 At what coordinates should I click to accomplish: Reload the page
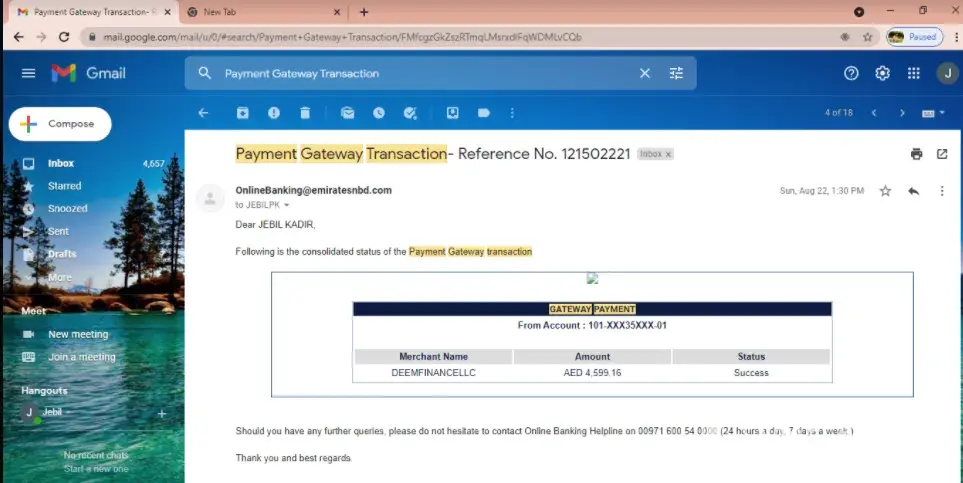click(x=64, y=37)
